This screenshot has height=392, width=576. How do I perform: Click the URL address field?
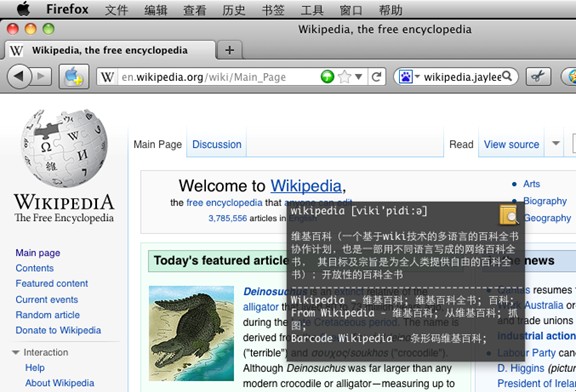[x=219, y=77]
